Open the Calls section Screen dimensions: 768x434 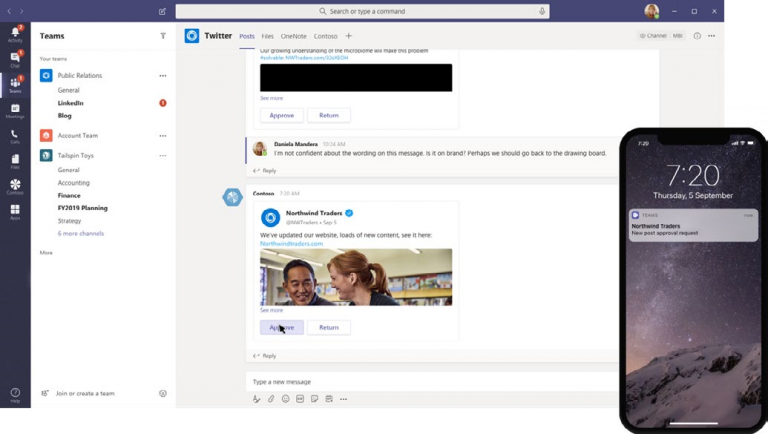point(14,135)
